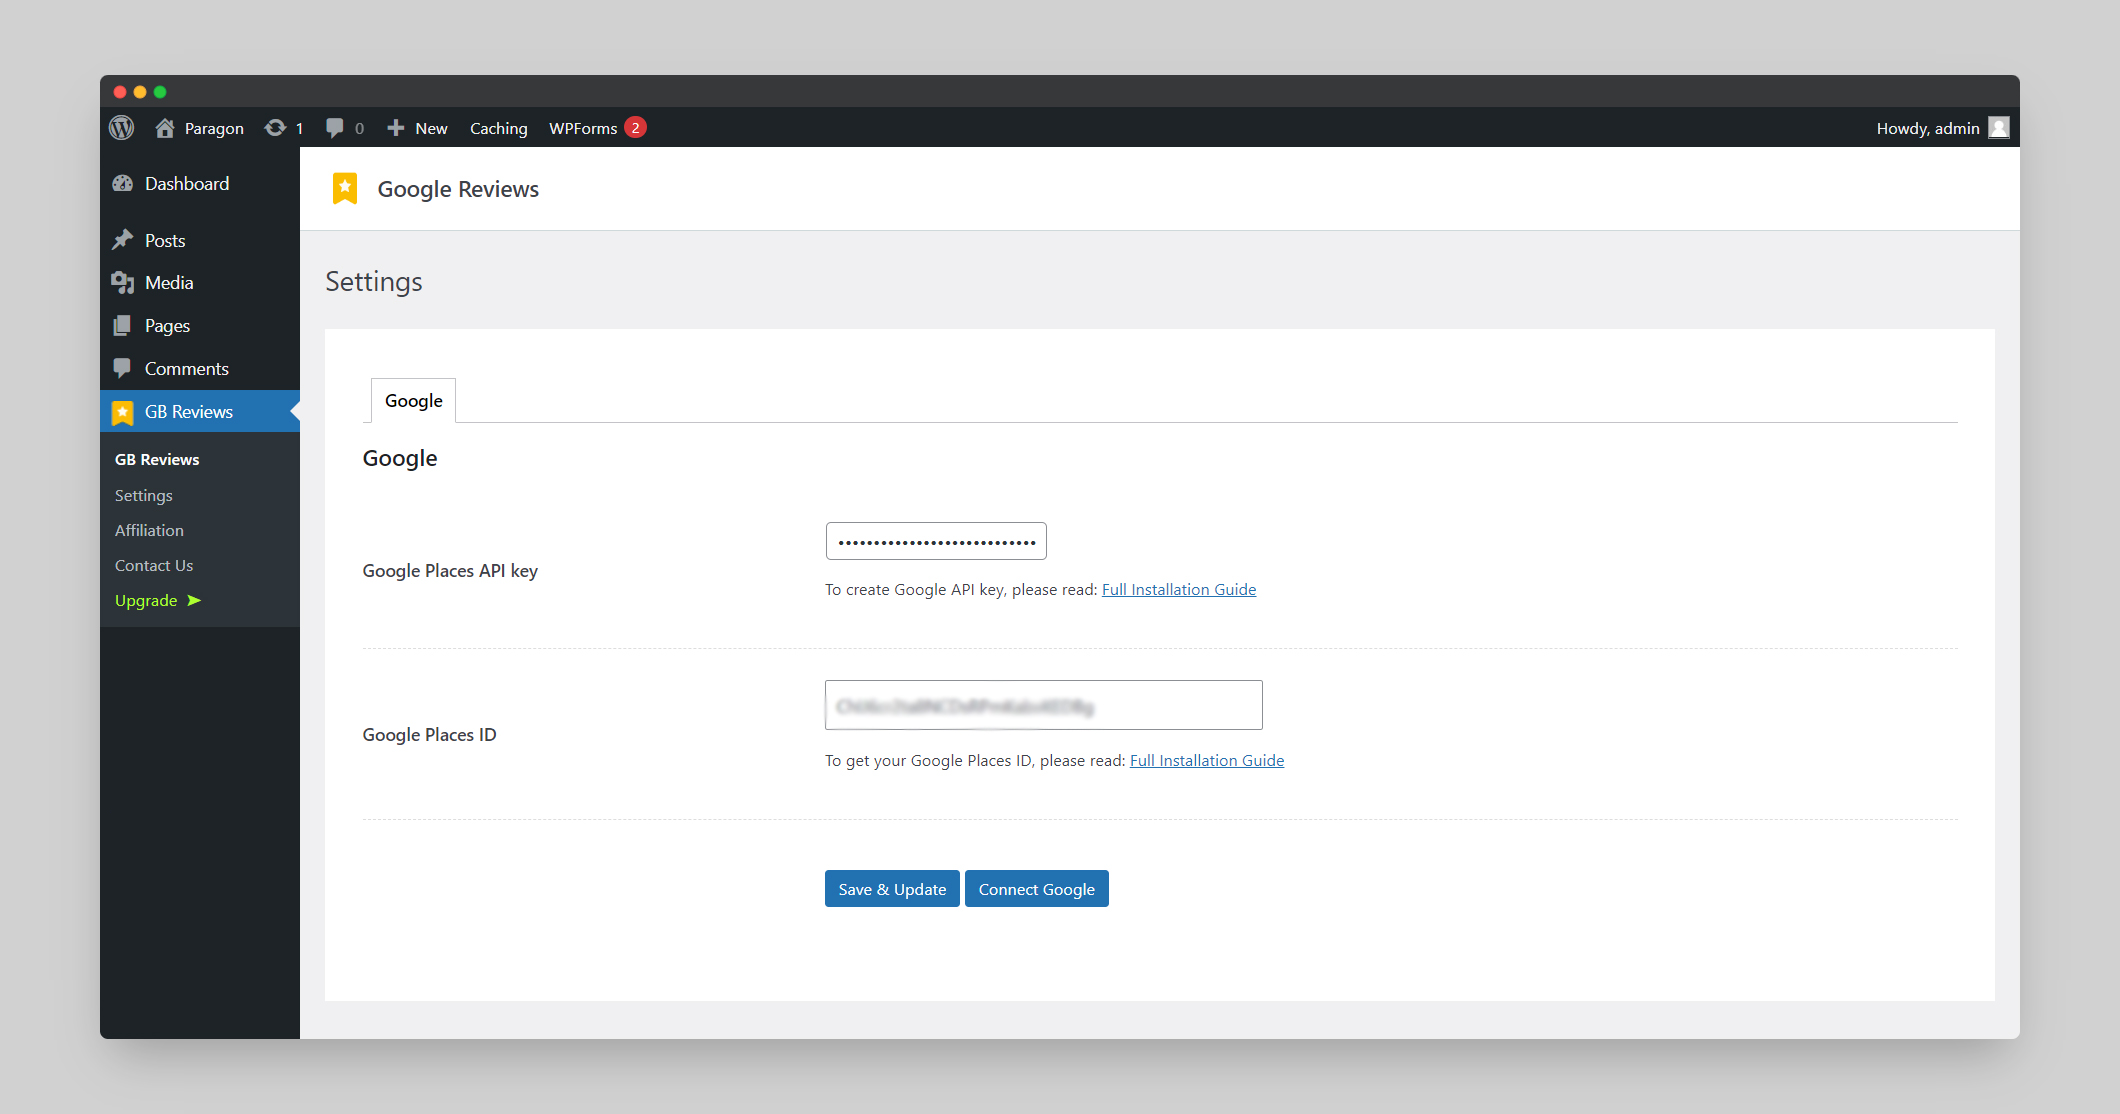Click the Paragon site name
The width and height of the screenshot is (2120, 1114).
pyautogui.click(x=214, y=129)
